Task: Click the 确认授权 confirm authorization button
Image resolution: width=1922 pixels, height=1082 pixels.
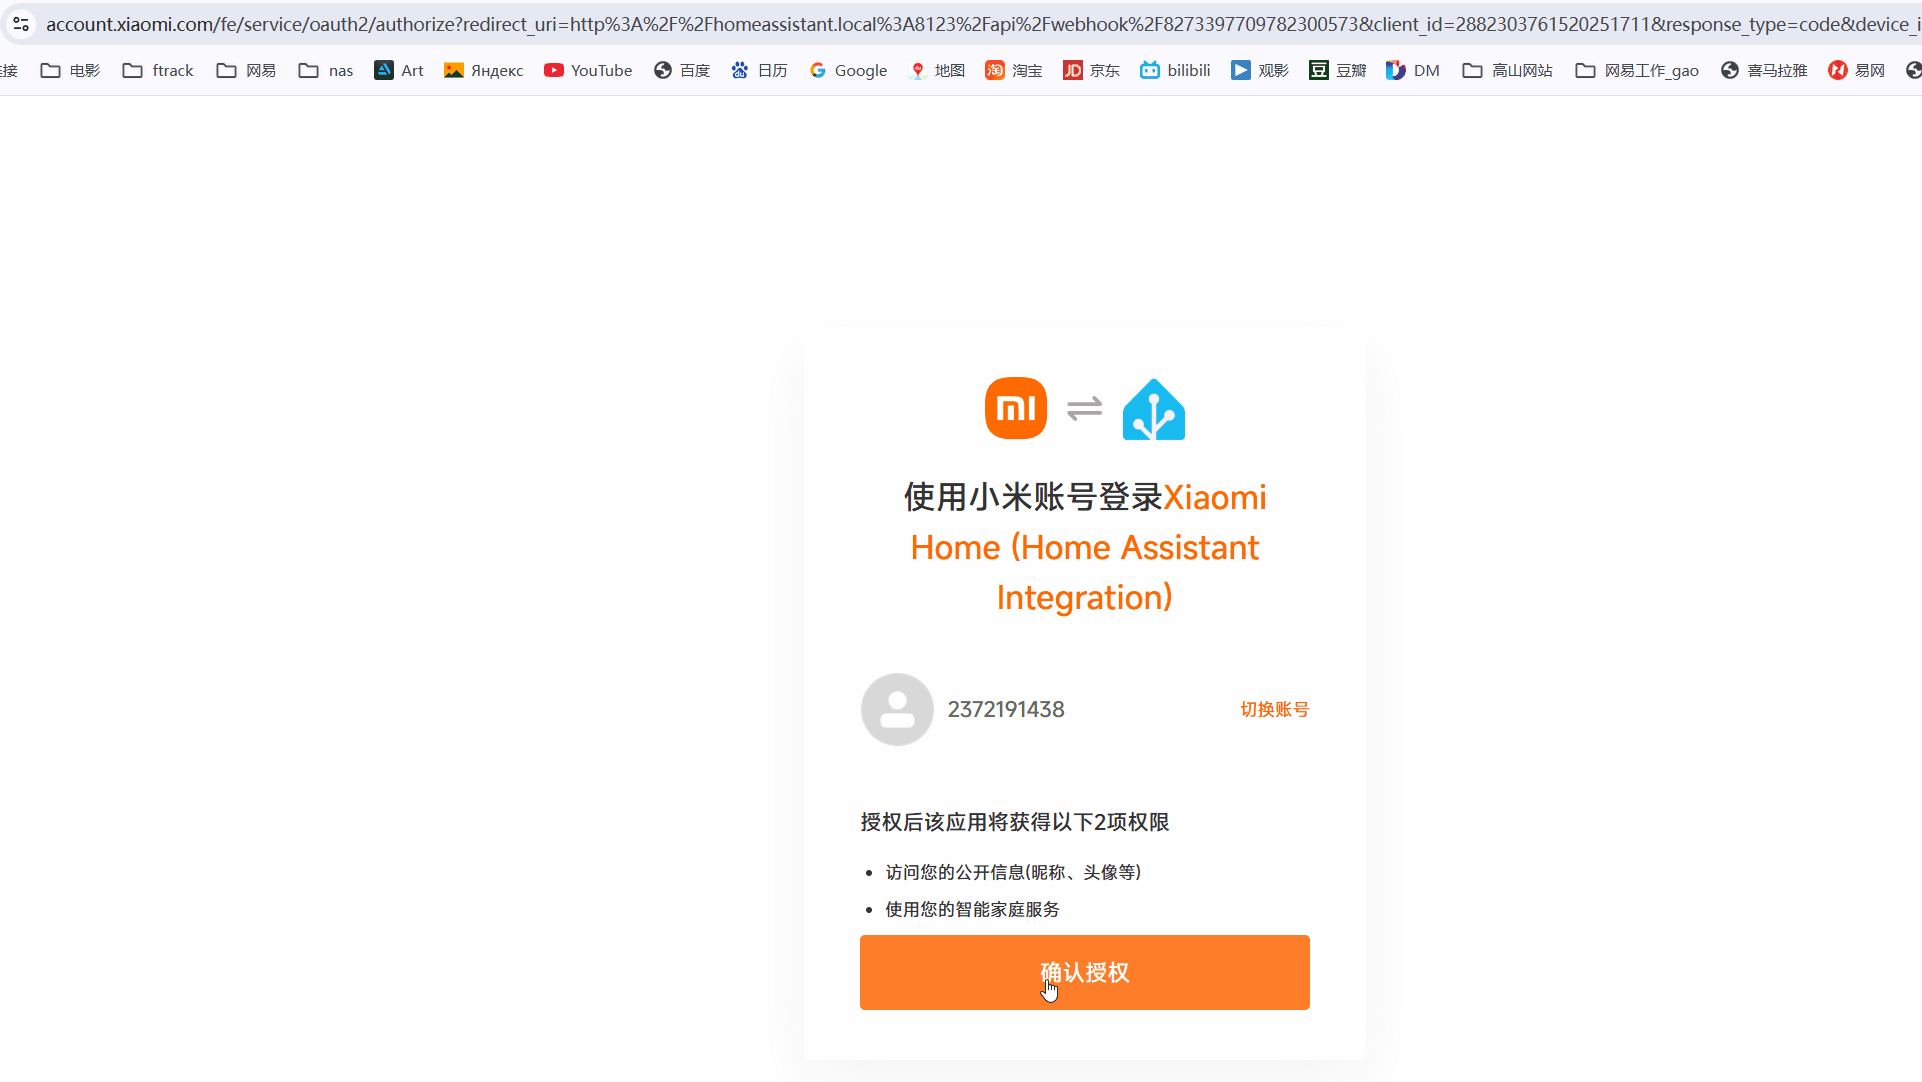Action: click(1084, 972)
